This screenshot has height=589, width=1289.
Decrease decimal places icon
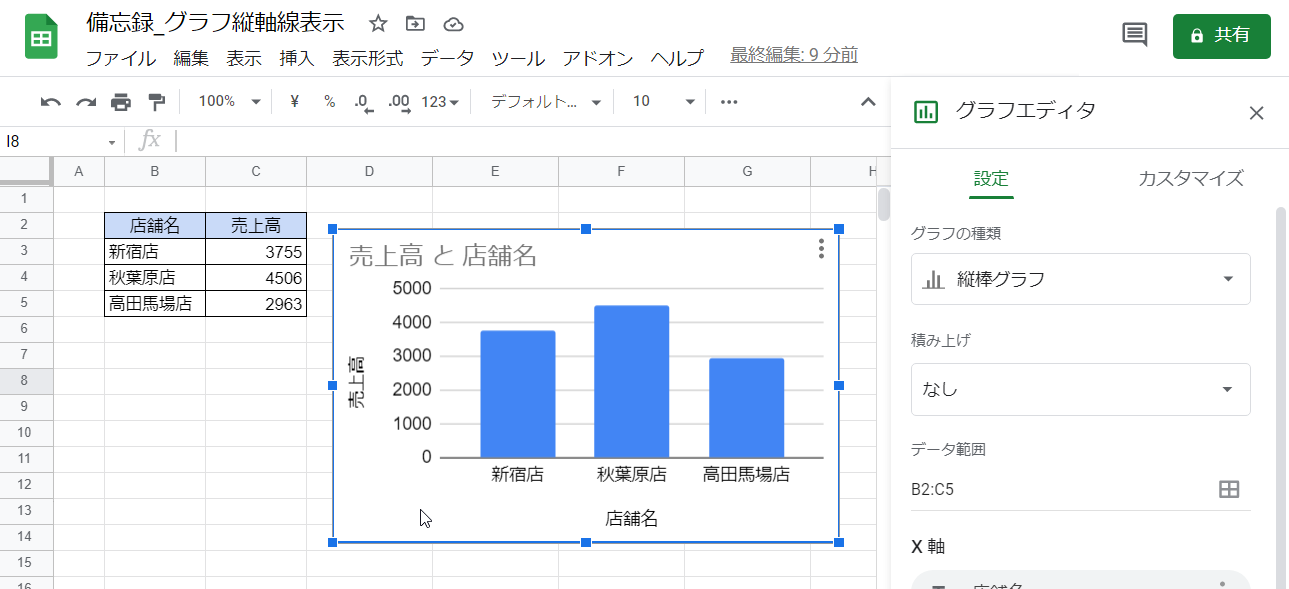coord(362,101)
